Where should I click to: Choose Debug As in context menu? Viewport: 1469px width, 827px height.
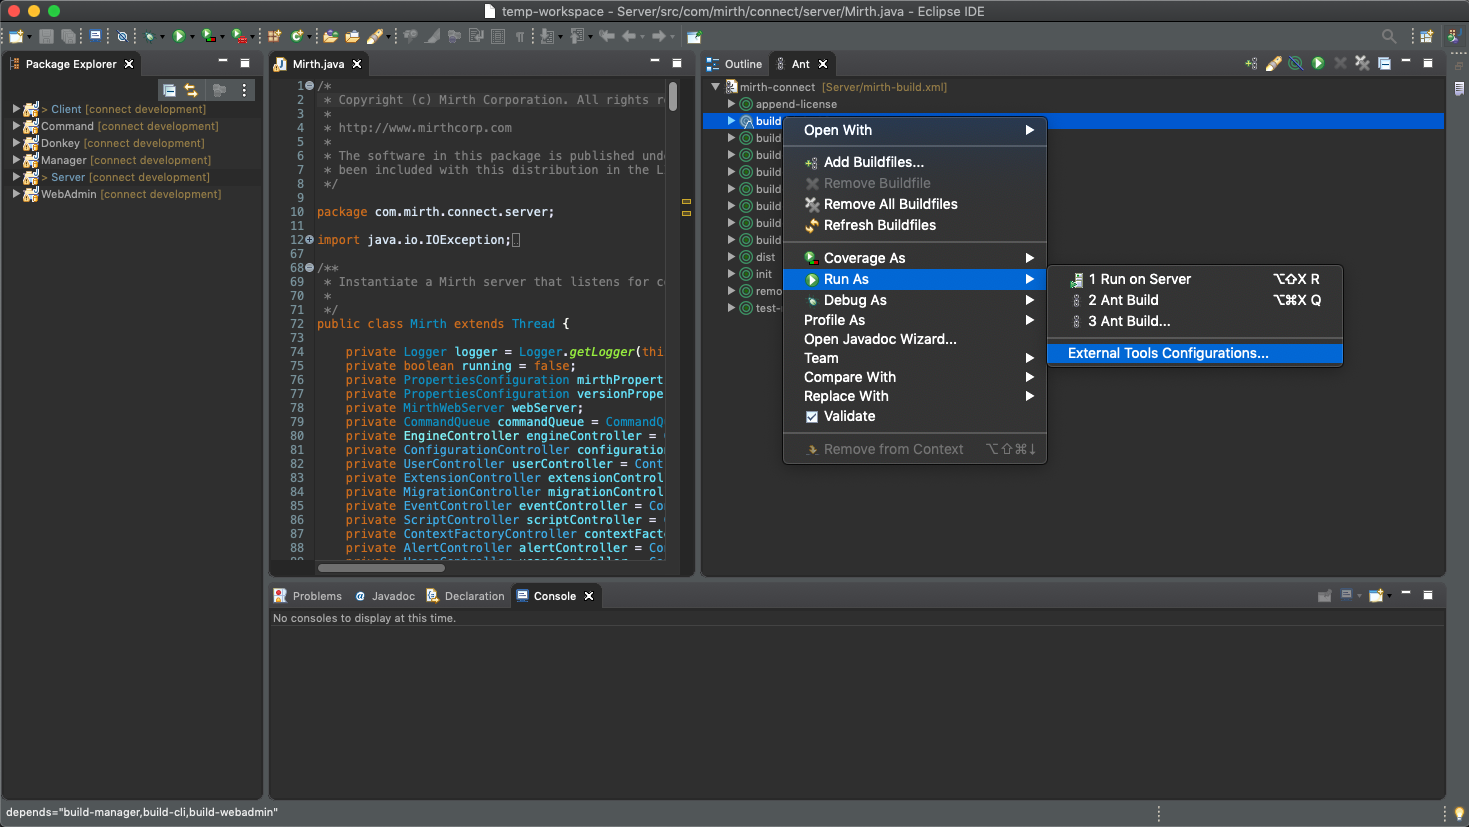point(915,300)
